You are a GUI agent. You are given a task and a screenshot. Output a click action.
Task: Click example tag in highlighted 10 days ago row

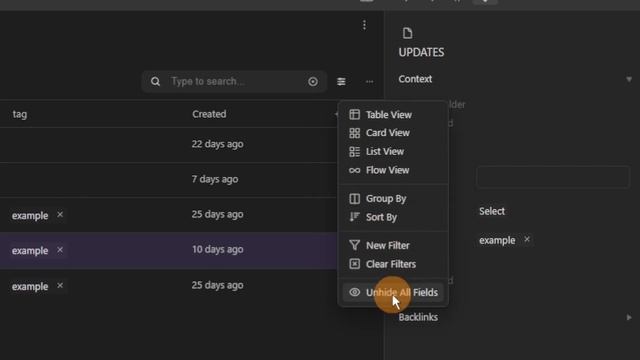[x=30, y=251]
